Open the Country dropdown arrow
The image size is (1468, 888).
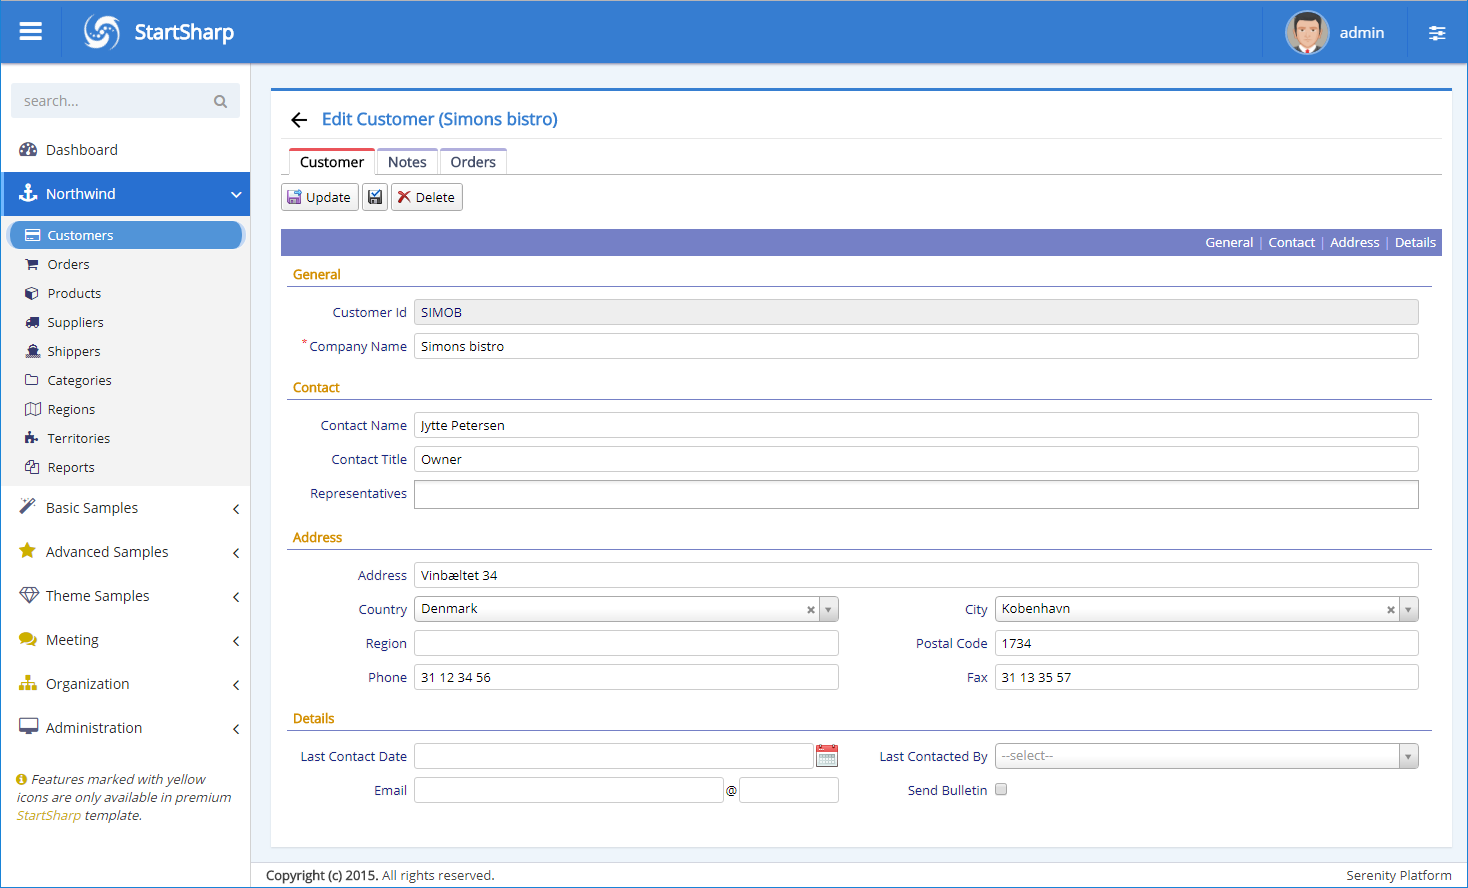pyautogui.click(x=829, y=610)
